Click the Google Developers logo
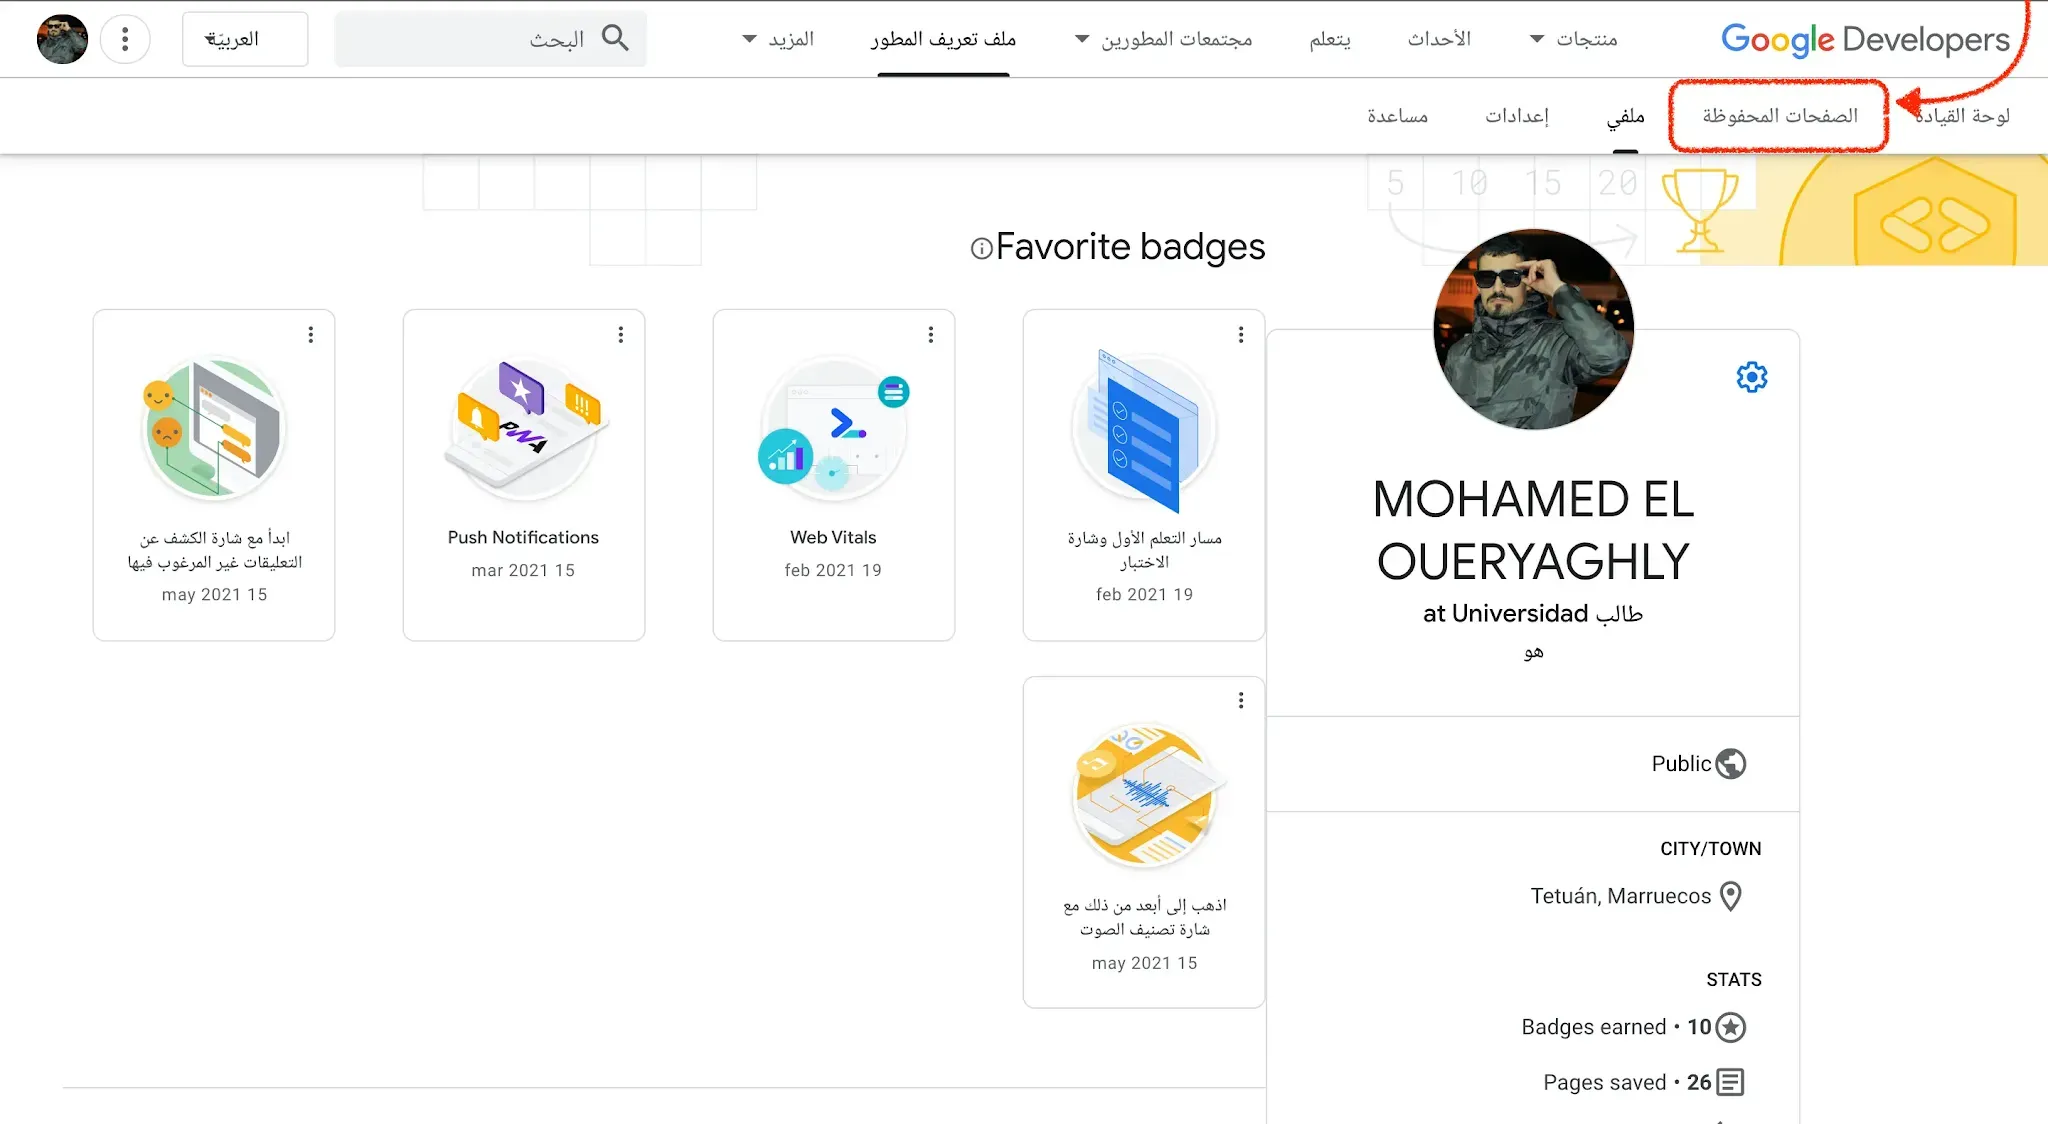Screen dimensions: 2048x1124 click(x=1865, y=39)
